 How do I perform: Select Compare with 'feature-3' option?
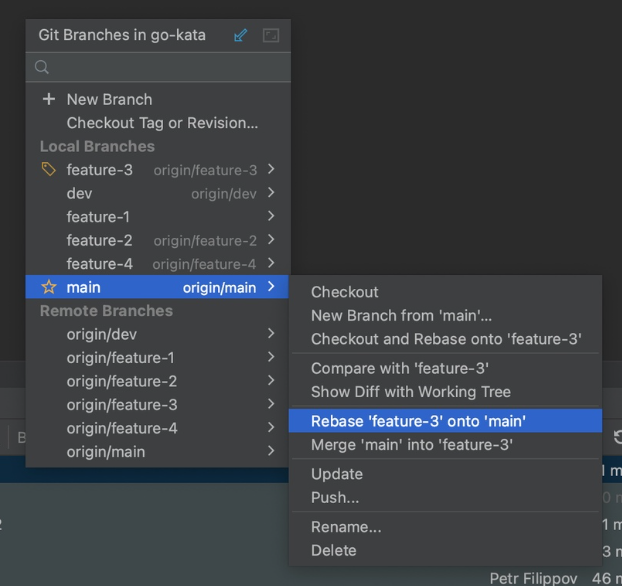click(399, 368)
